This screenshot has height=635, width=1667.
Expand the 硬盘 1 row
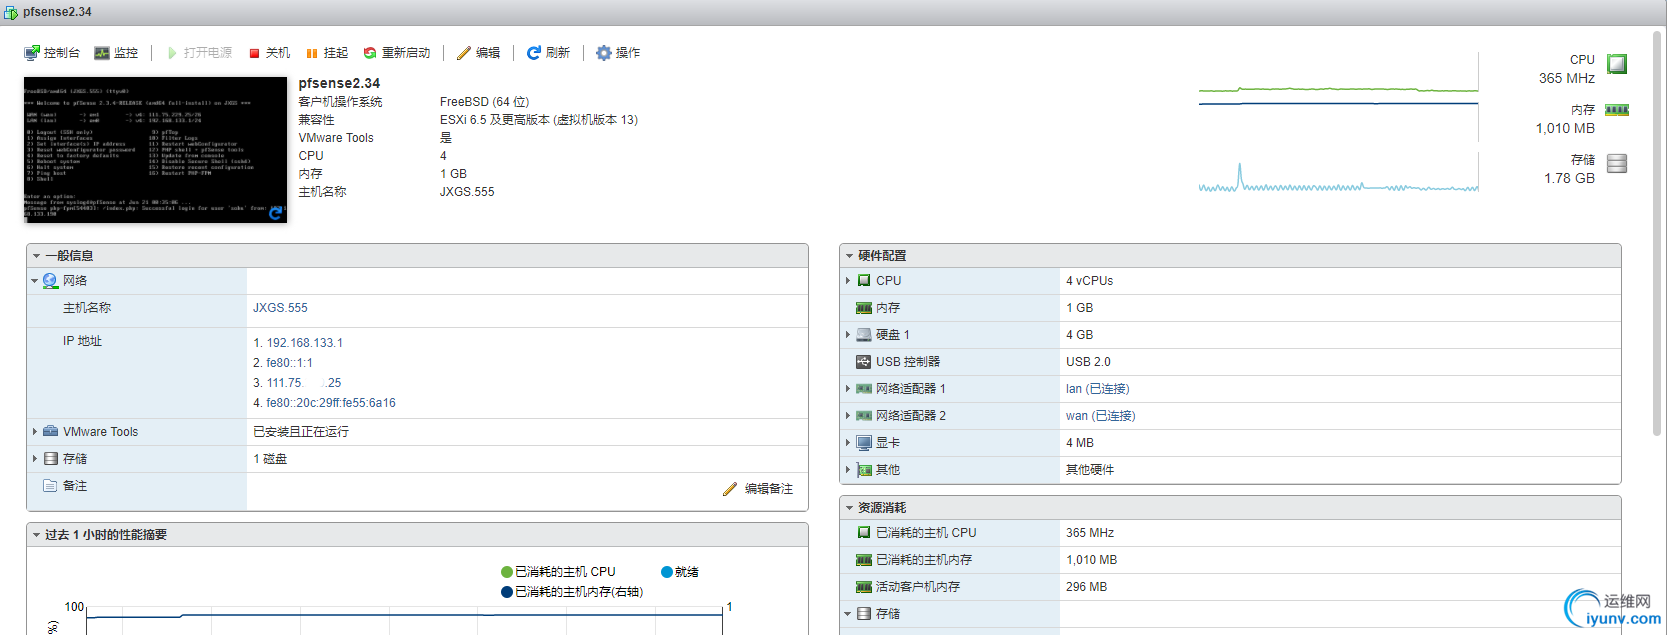tap(848, 335)
